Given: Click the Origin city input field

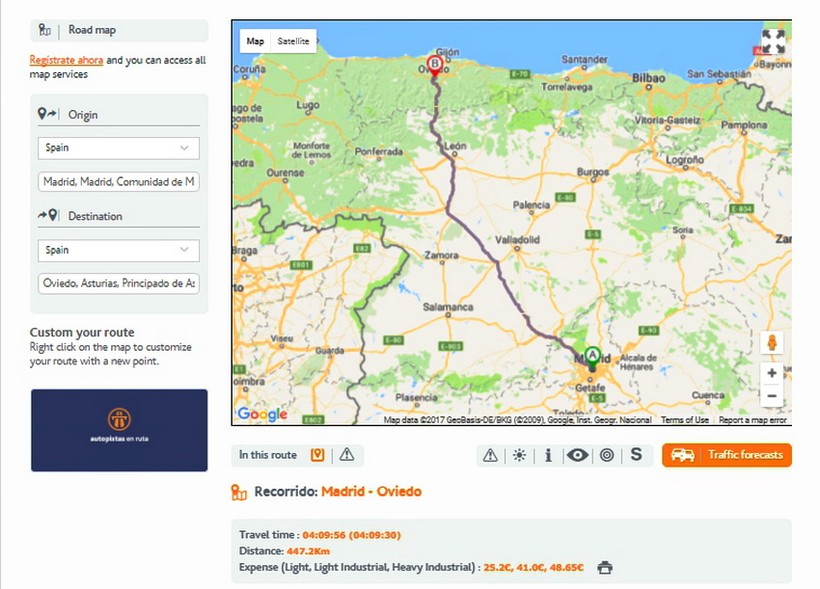Looking at the screenshot, I should point(118,182).
